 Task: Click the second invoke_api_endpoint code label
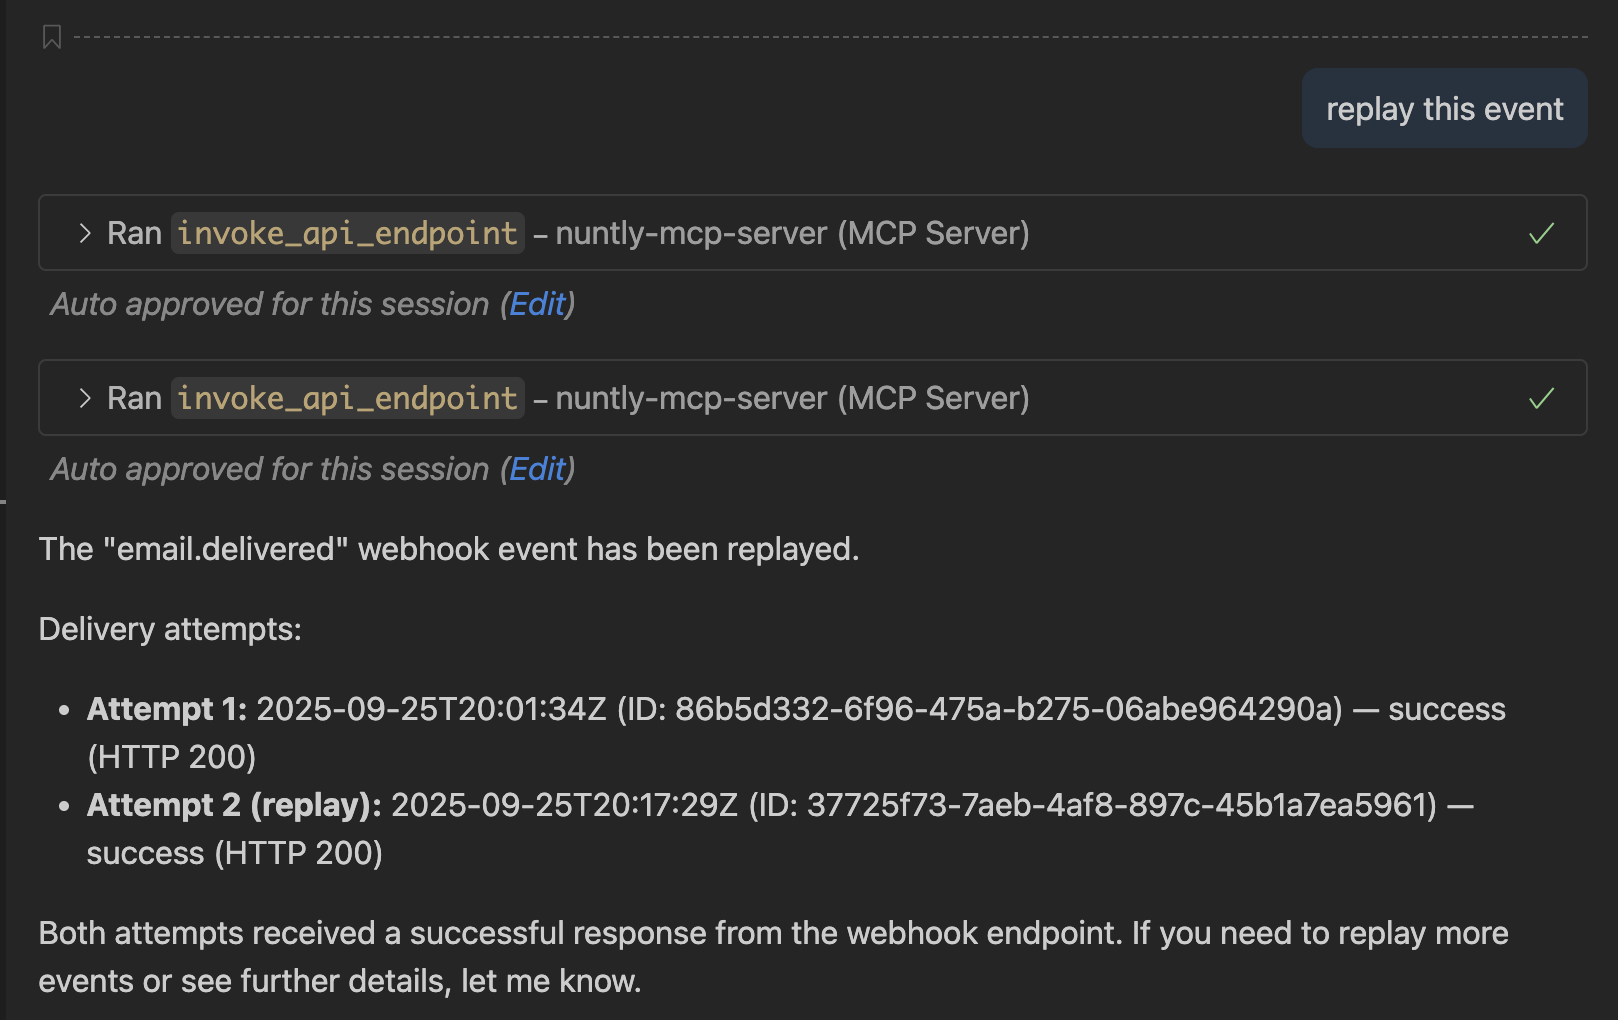point(347,399)
